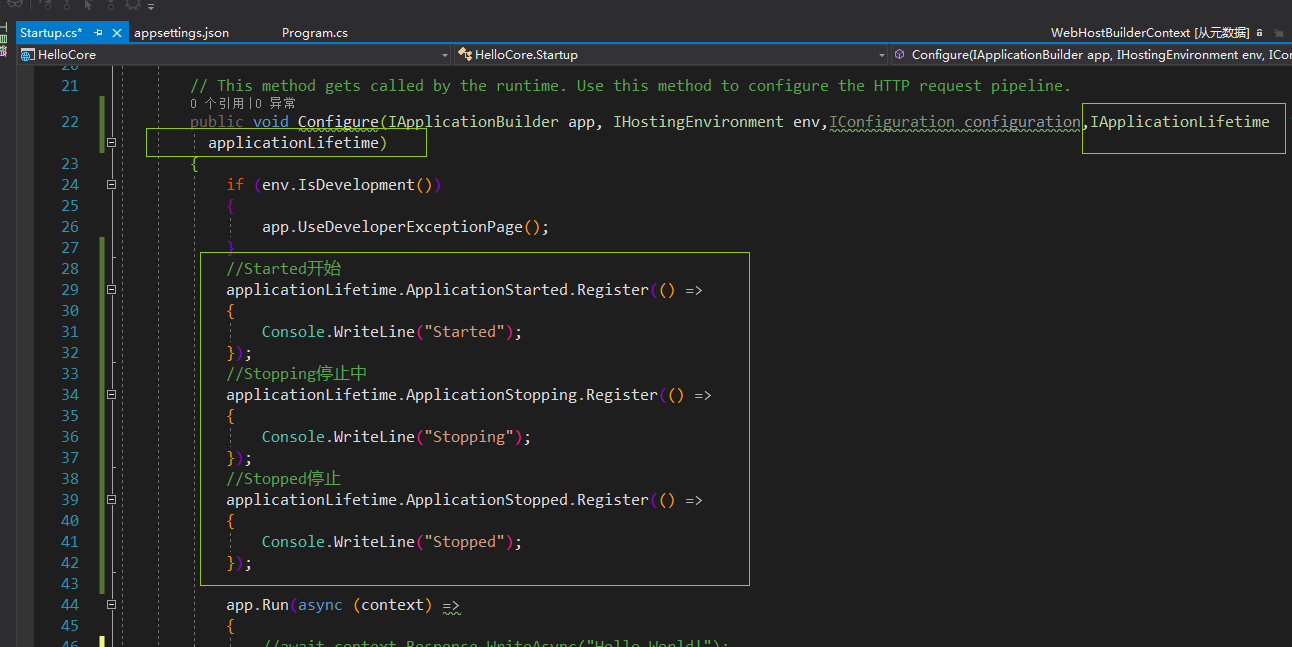Switch to the Startup.cs tab

pos(50,33)
